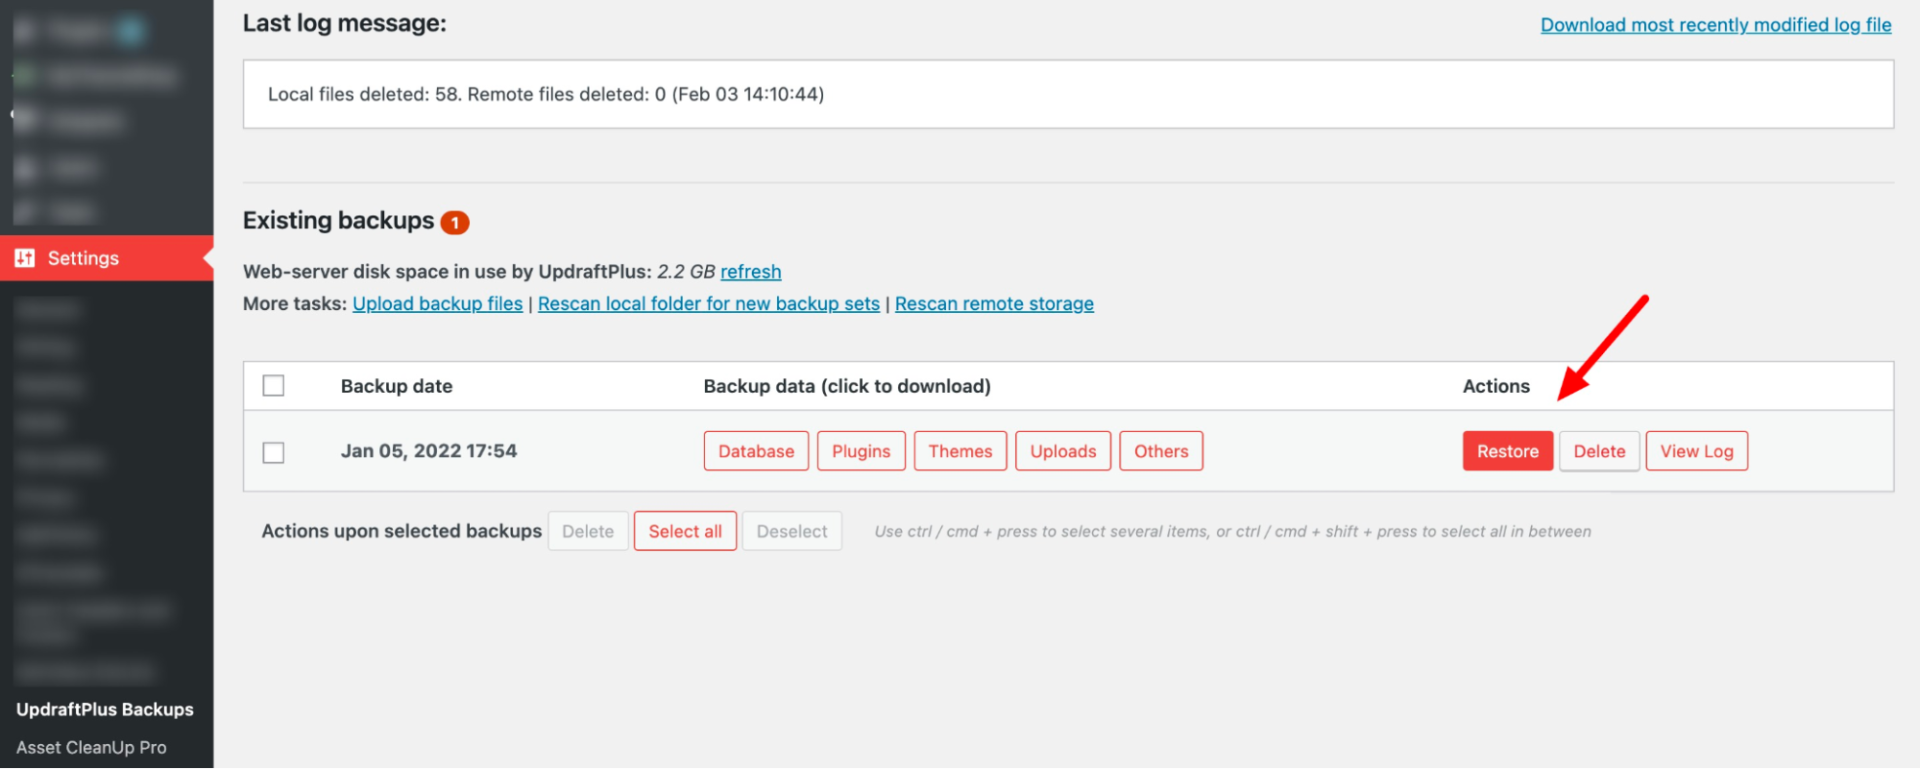Open View Log for the backup
This screenshot has height=769, width=1920.
(x=1696, y=451)
